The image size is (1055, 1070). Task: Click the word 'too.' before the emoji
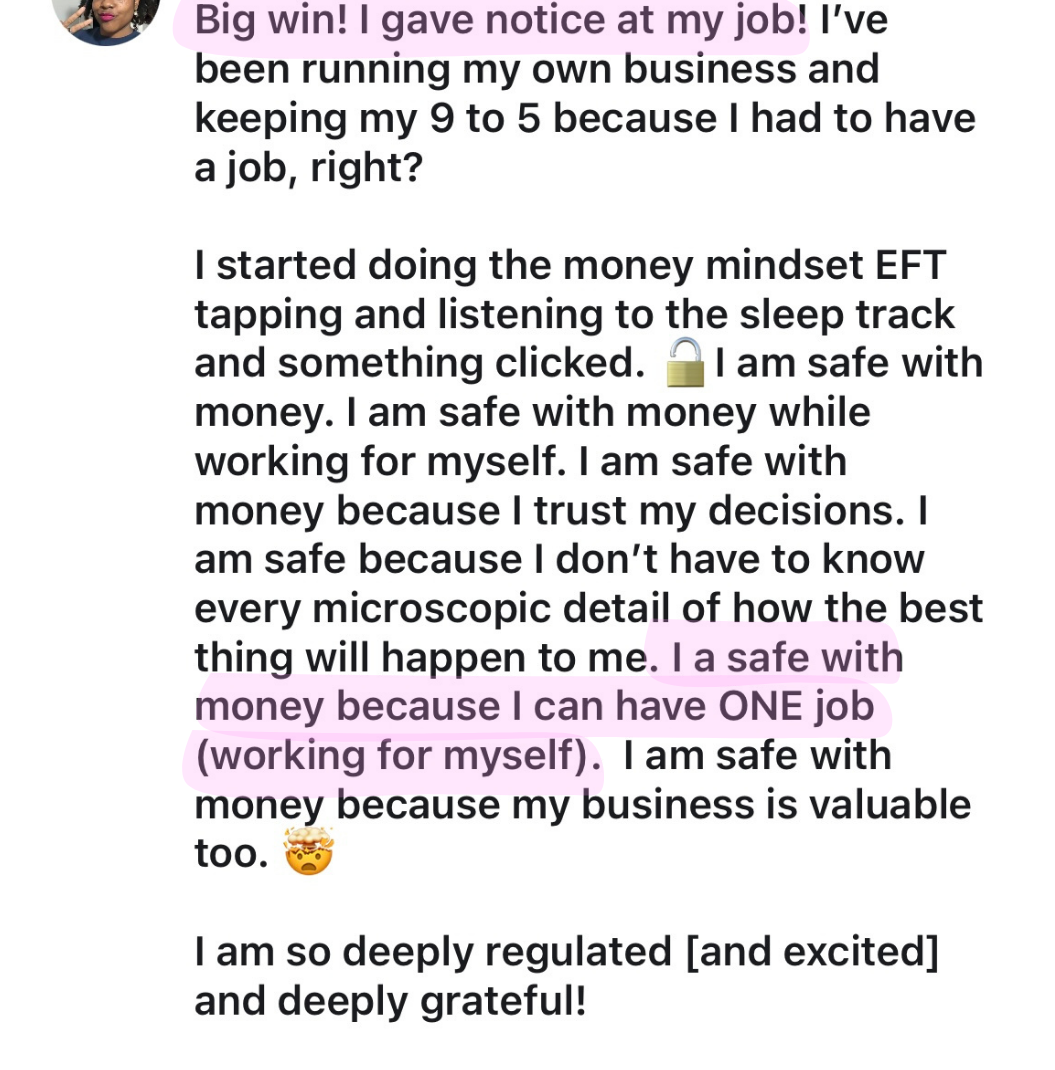232,854
